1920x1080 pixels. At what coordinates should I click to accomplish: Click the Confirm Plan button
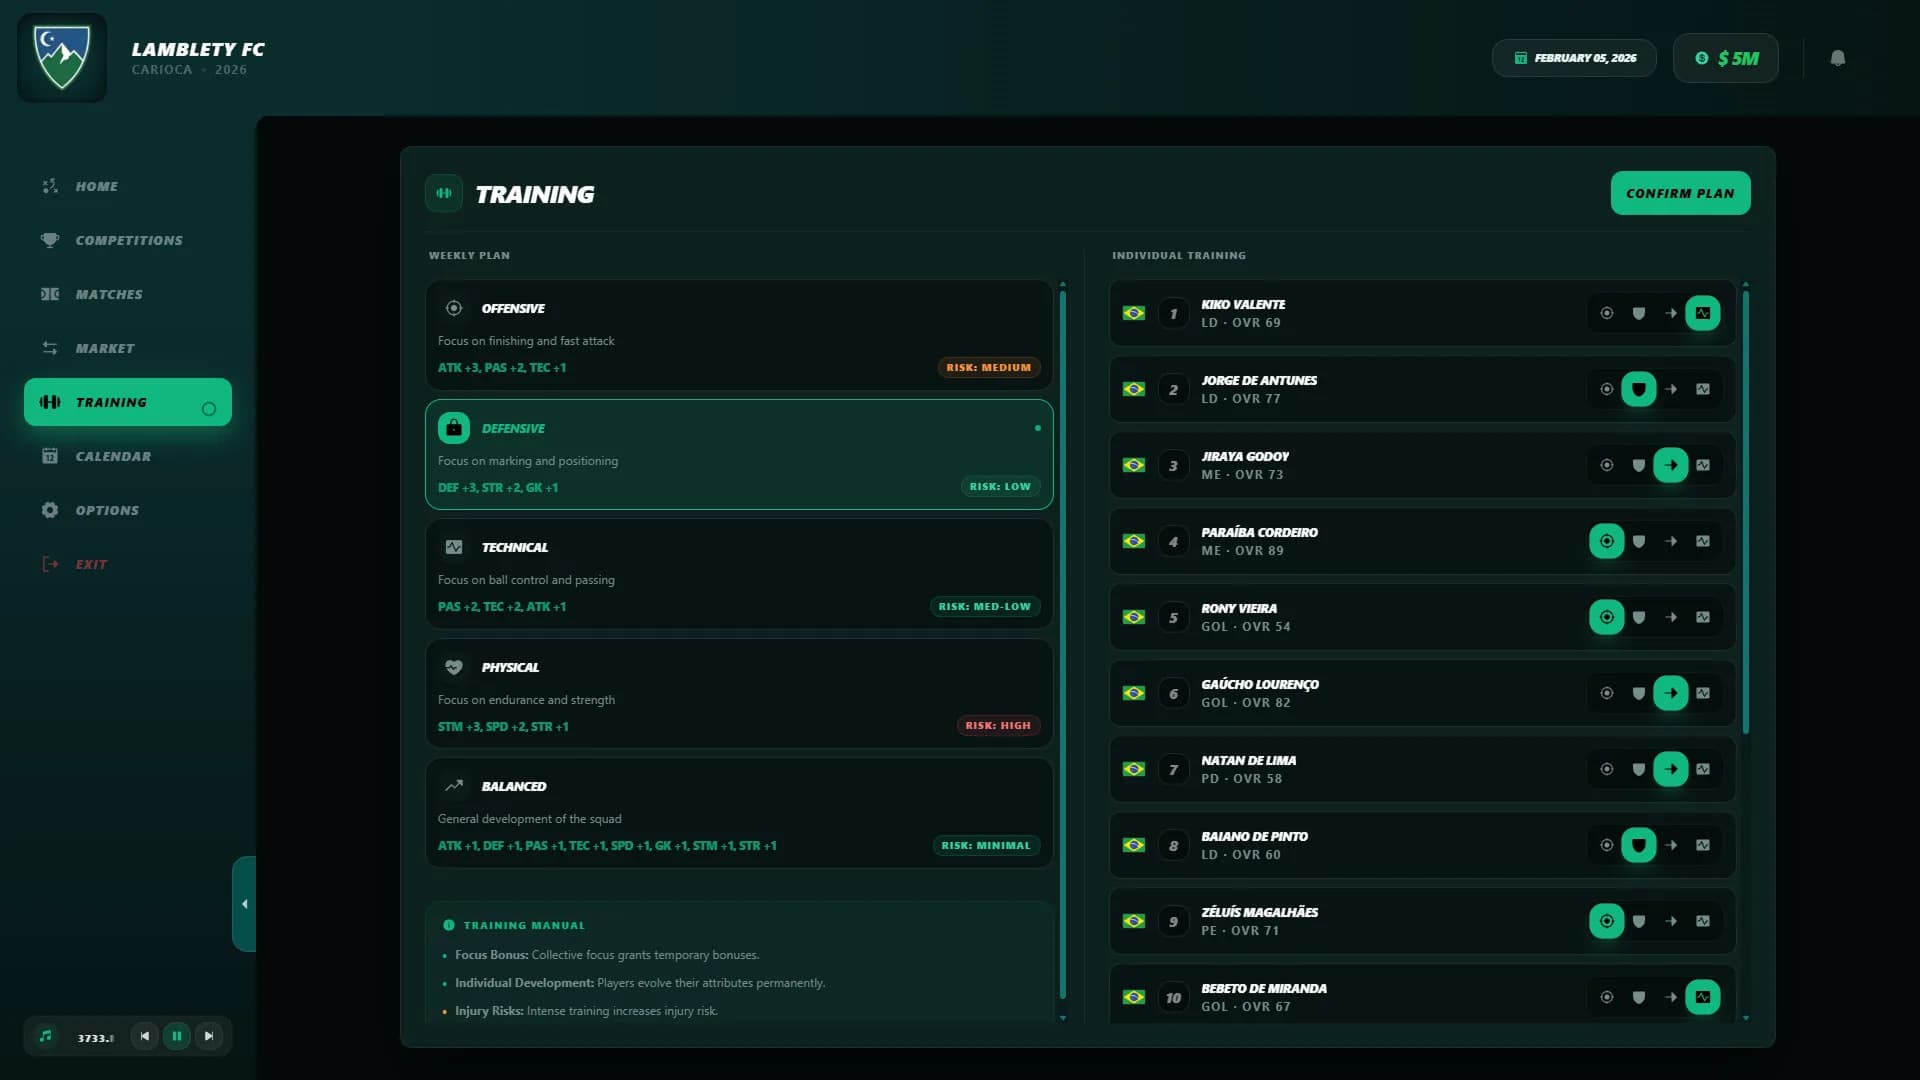click(x=1680, y=193)
